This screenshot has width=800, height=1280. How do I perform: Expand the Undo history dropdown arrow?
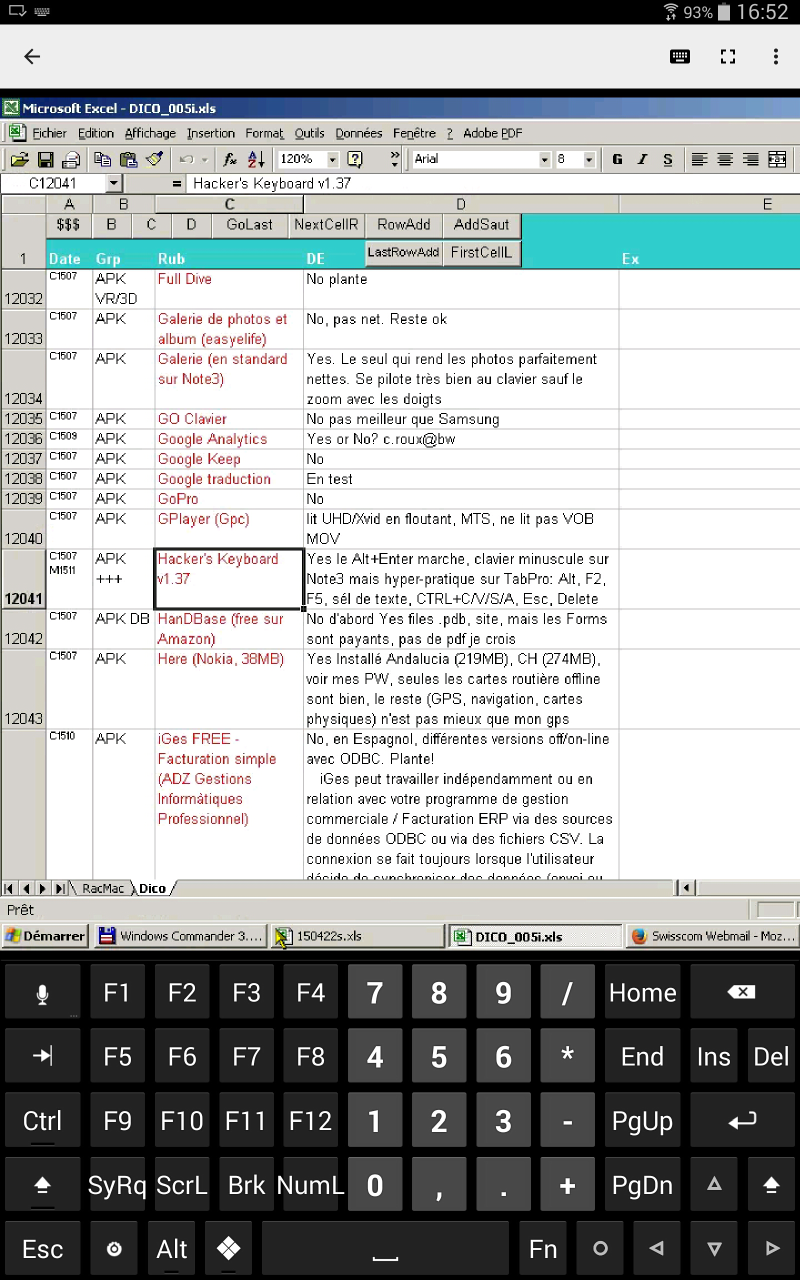coord(205,160)
